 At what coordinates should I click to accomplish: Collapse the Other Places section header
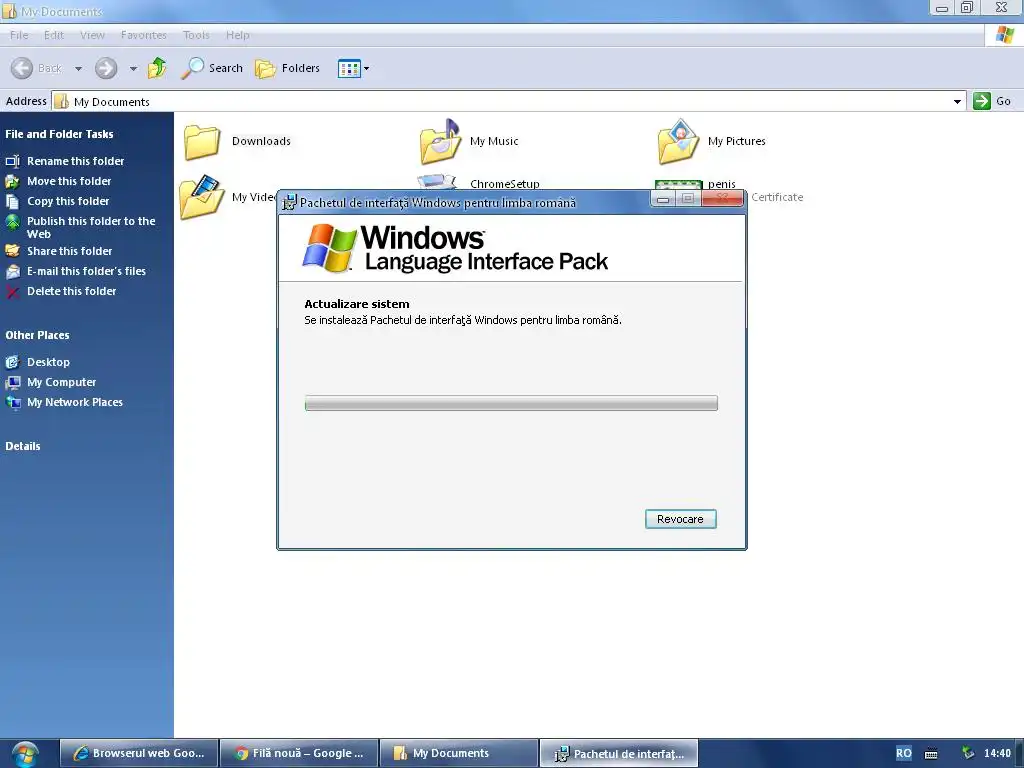pyautogui.click(x=37, y=335)
